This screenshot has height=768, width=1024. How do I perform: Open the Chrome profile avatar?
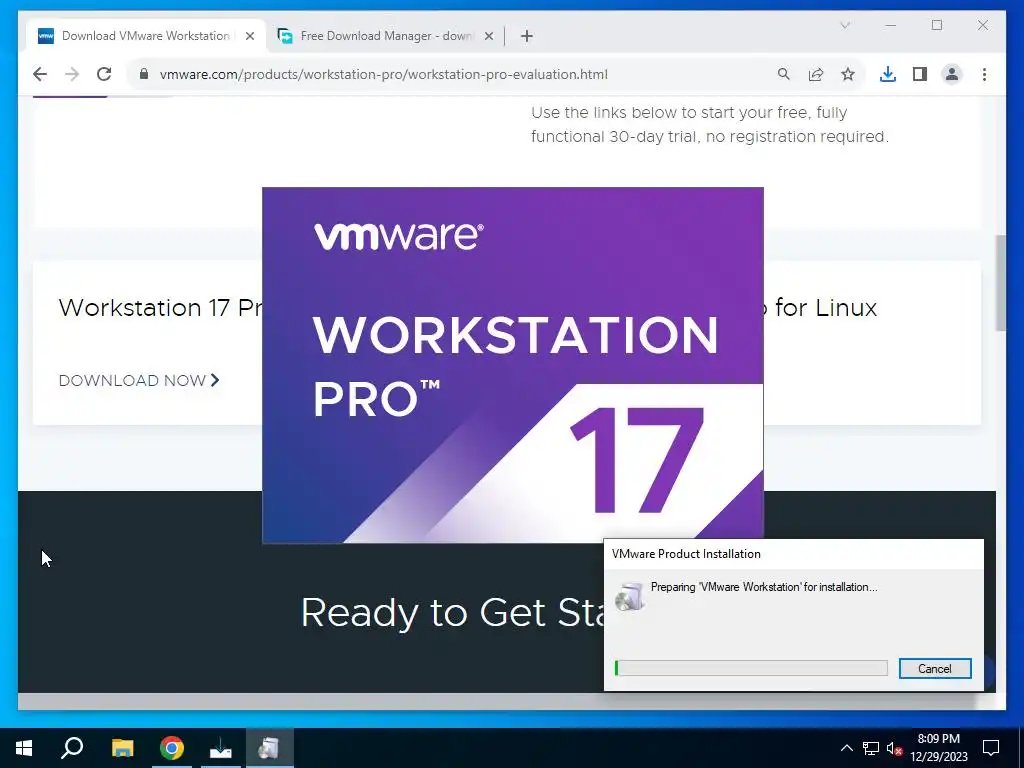tap(952, 74)
